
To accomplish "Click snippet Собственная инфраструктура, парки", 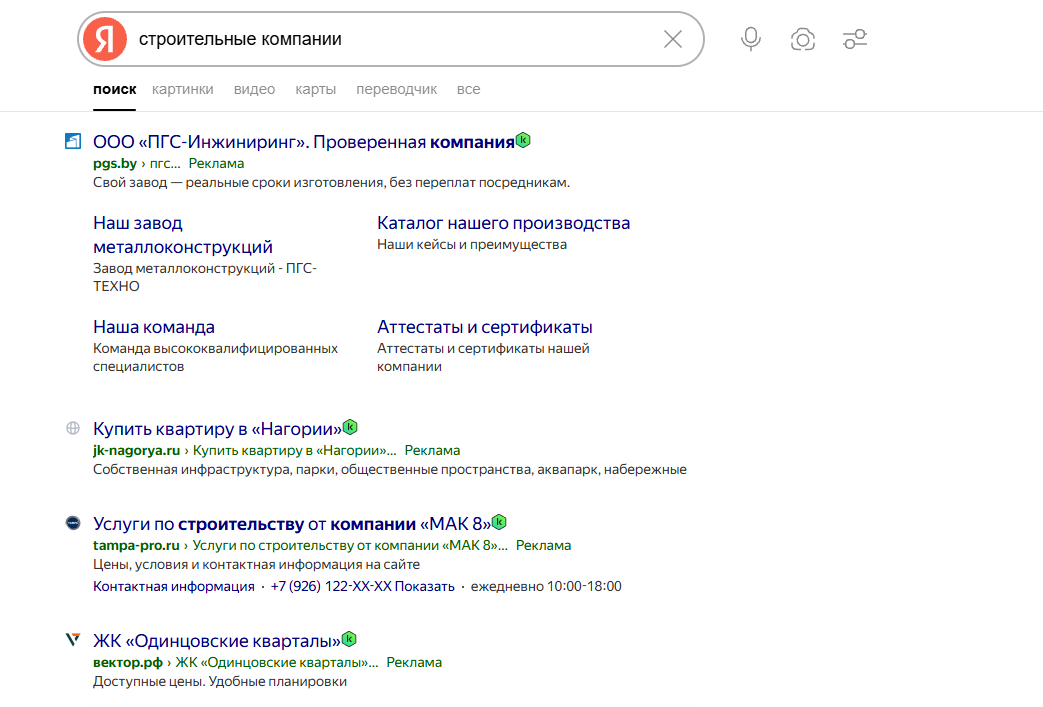I will 390,470.
